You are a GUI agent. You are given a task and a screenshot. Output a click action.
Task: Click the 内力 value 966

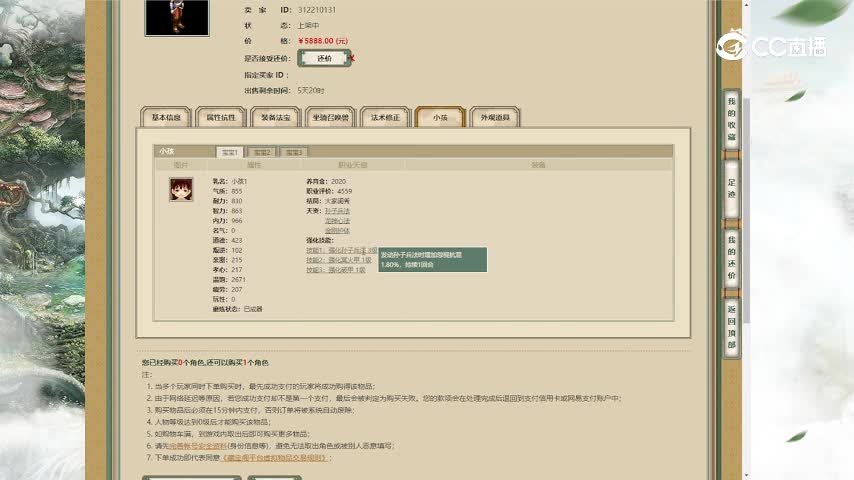pos(237,221)
